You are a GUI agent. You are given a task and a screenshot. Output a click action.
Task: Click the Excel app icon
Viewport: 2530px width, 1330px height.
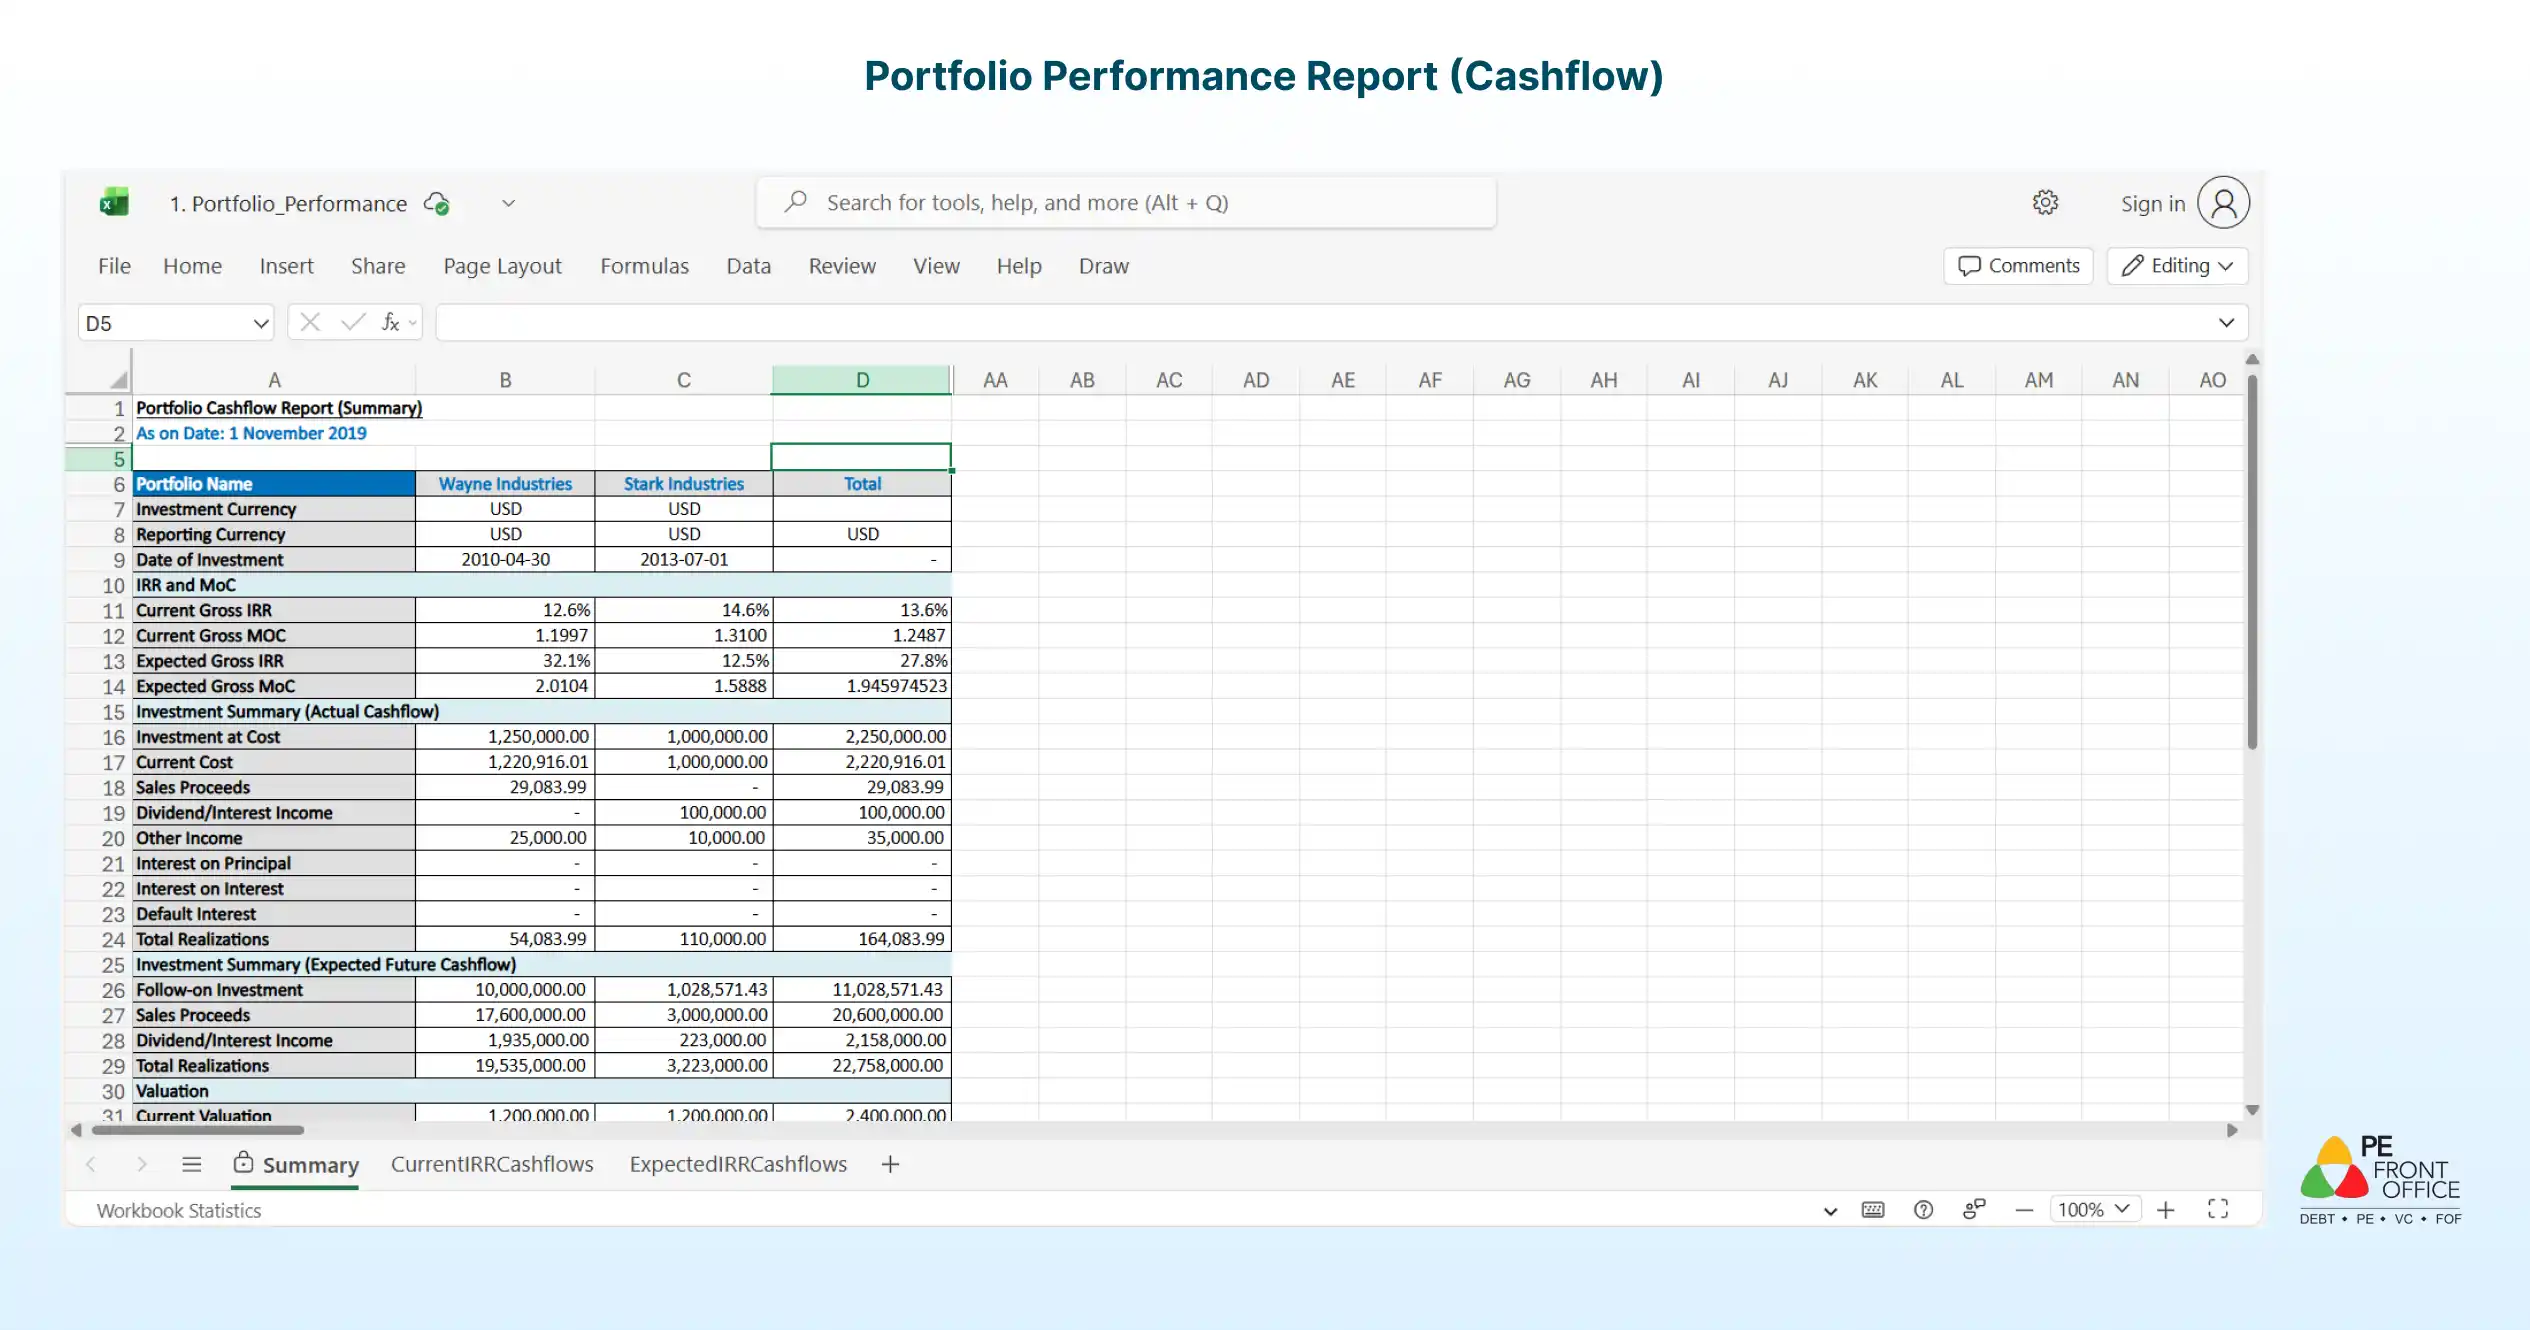point(114,203)
